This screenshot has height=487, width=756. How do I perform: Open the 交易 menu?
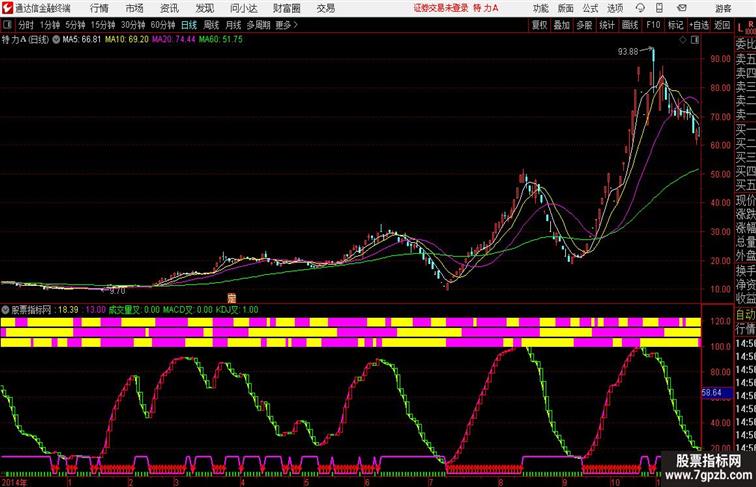(x=326, y=8)
